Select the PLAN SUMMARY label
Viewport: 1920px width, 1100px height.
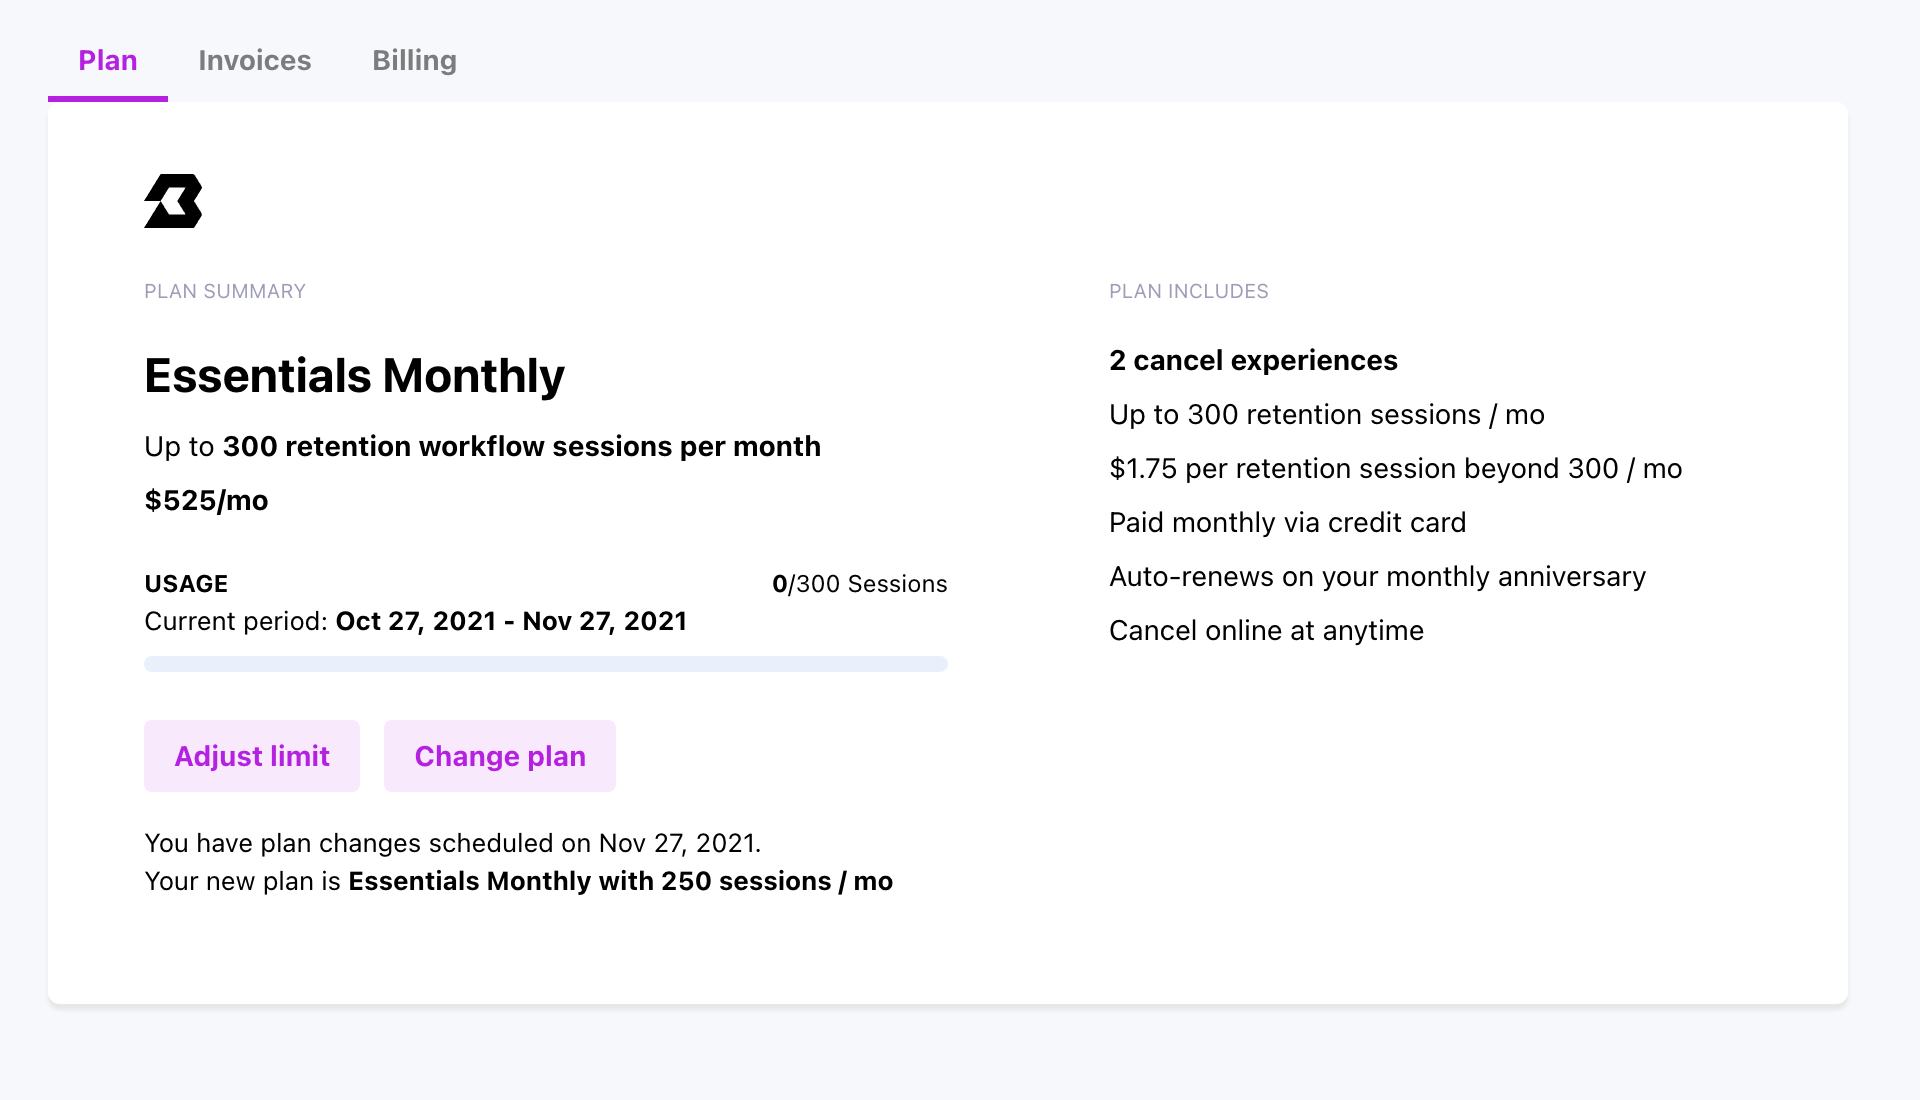point(225,291)
